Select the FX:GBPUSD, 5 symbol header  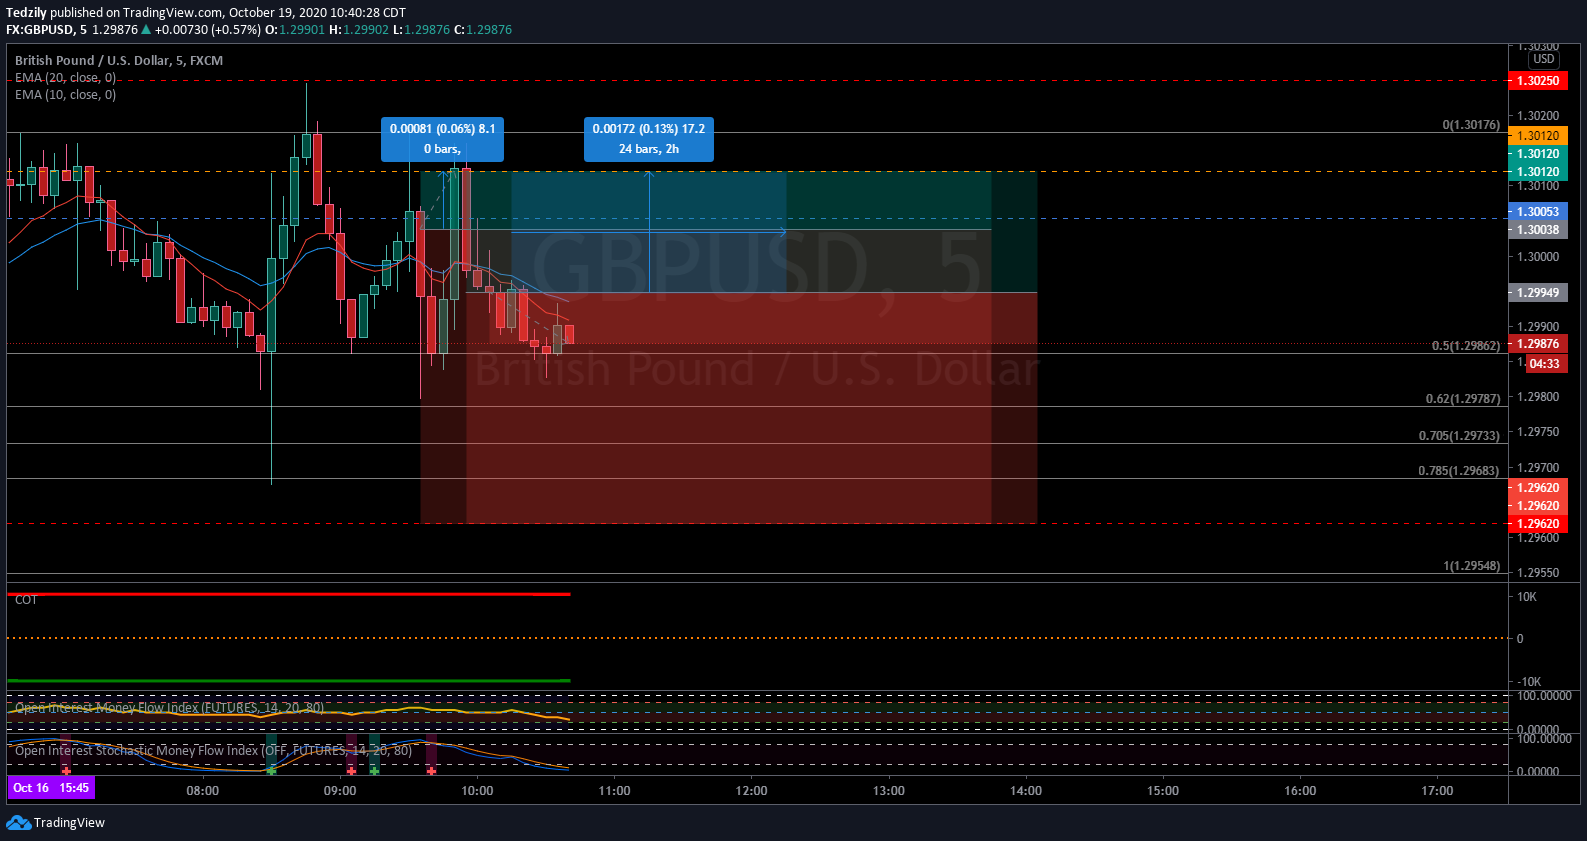point(46,30)
